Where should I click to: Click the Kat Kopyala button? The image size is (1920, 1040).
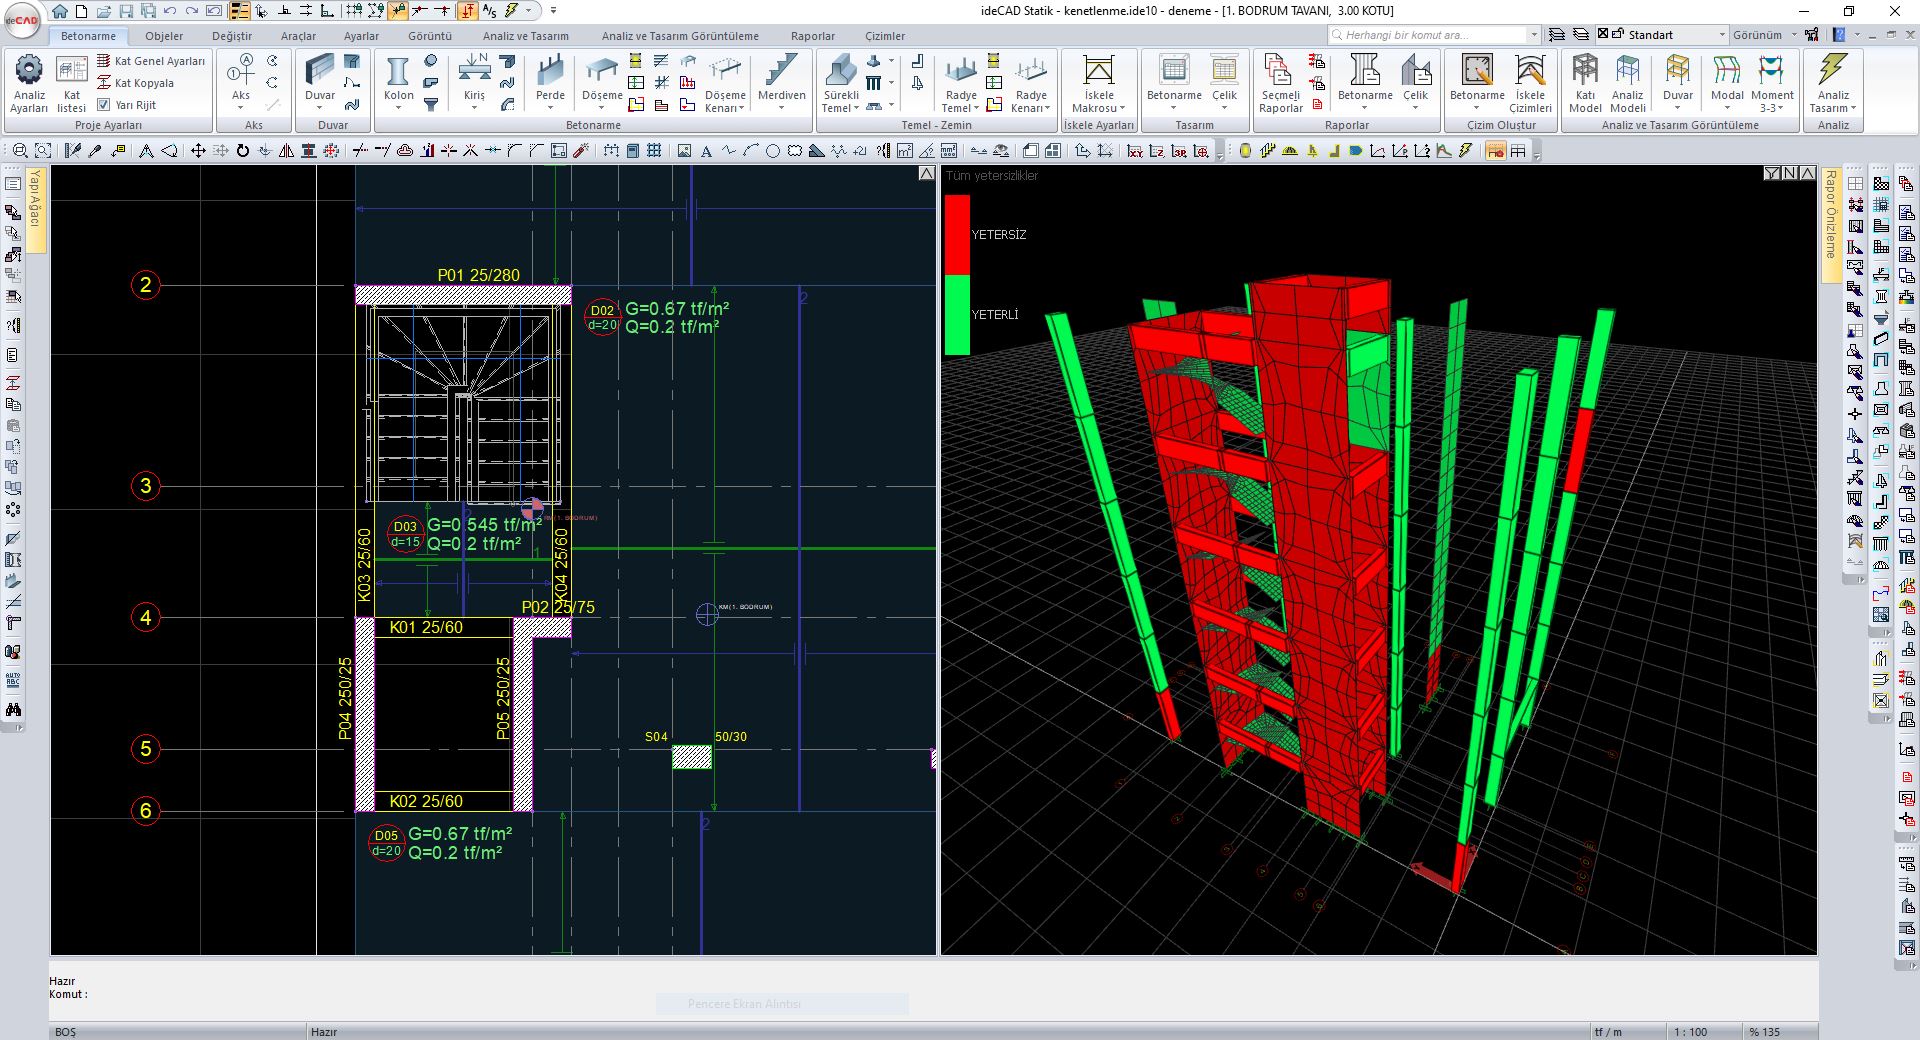tap(135, 83)
